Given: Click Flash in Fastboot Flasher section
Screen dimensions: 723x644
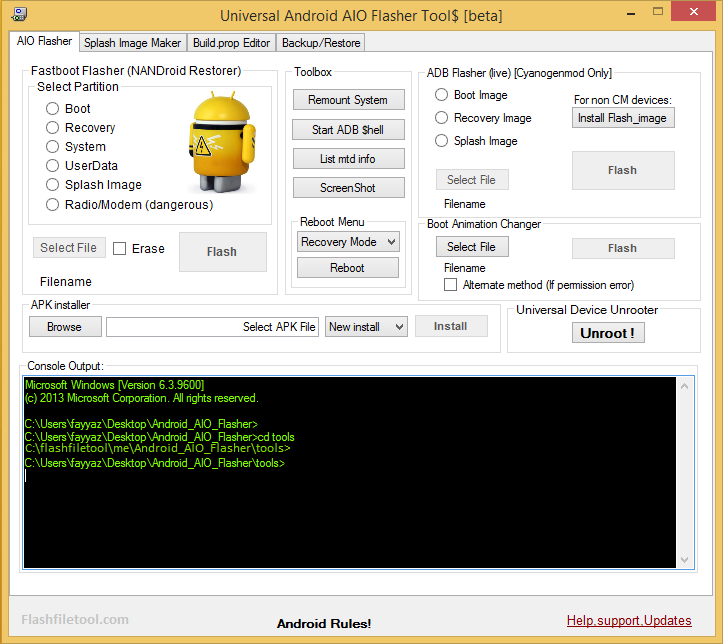Looking at the screenshot, I should [x=223, y=252].
